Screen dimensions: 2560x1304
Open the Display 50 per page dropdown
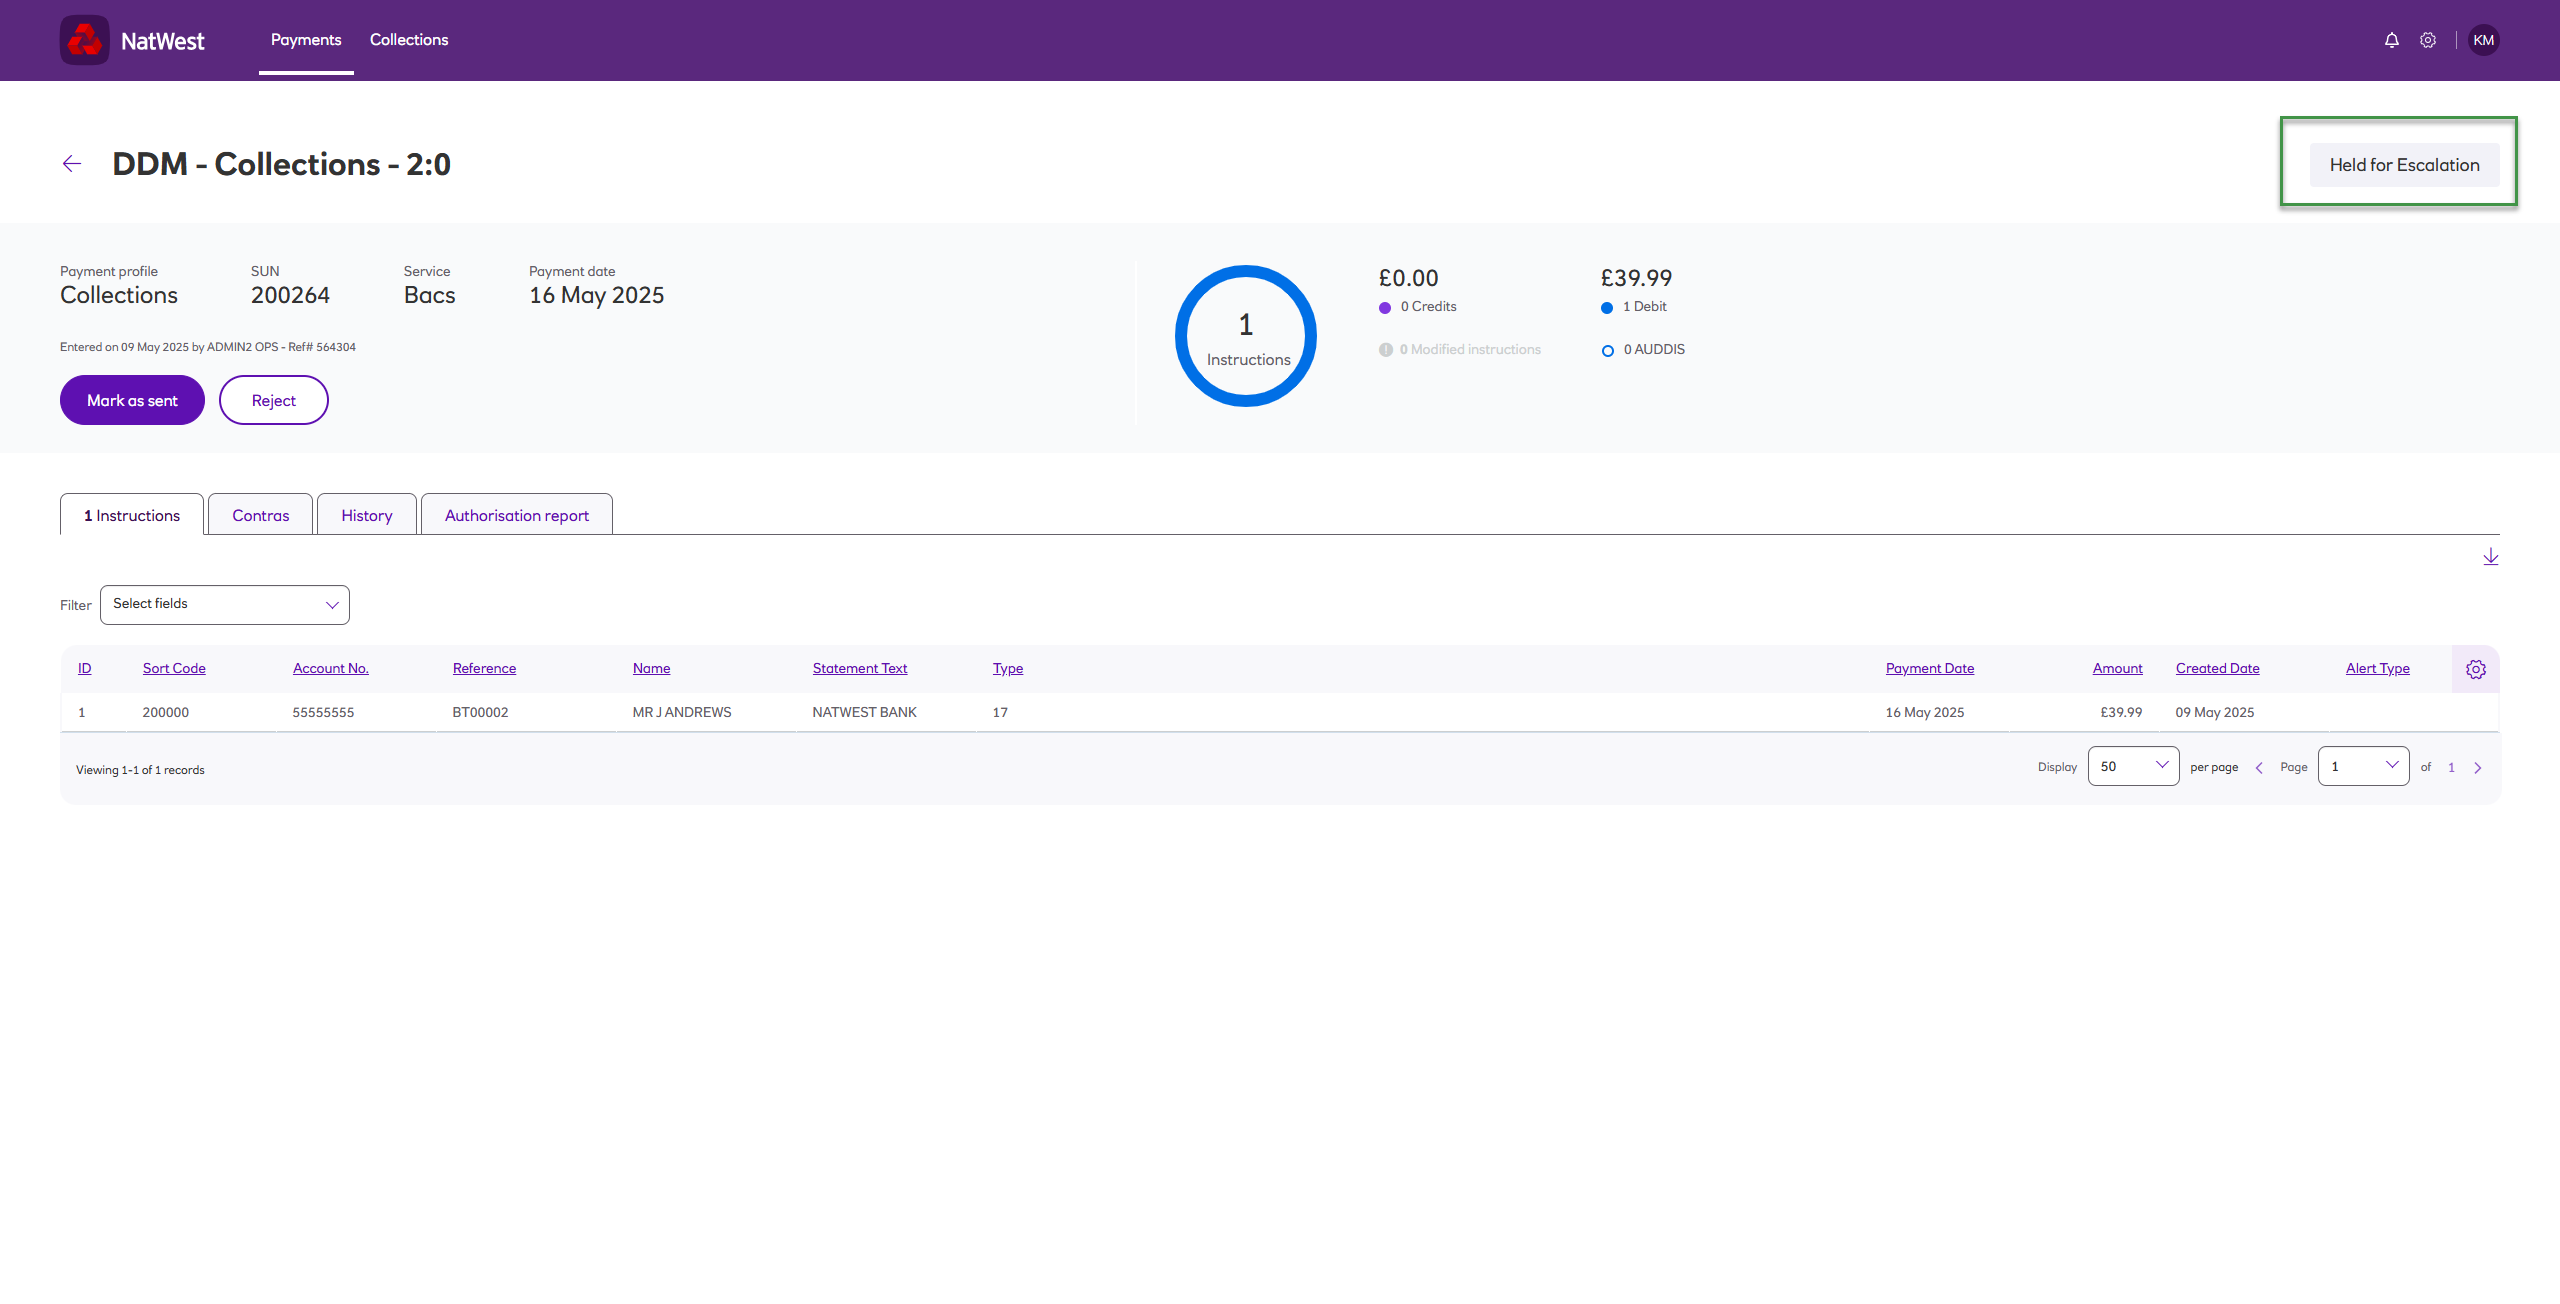[2133, 766]
